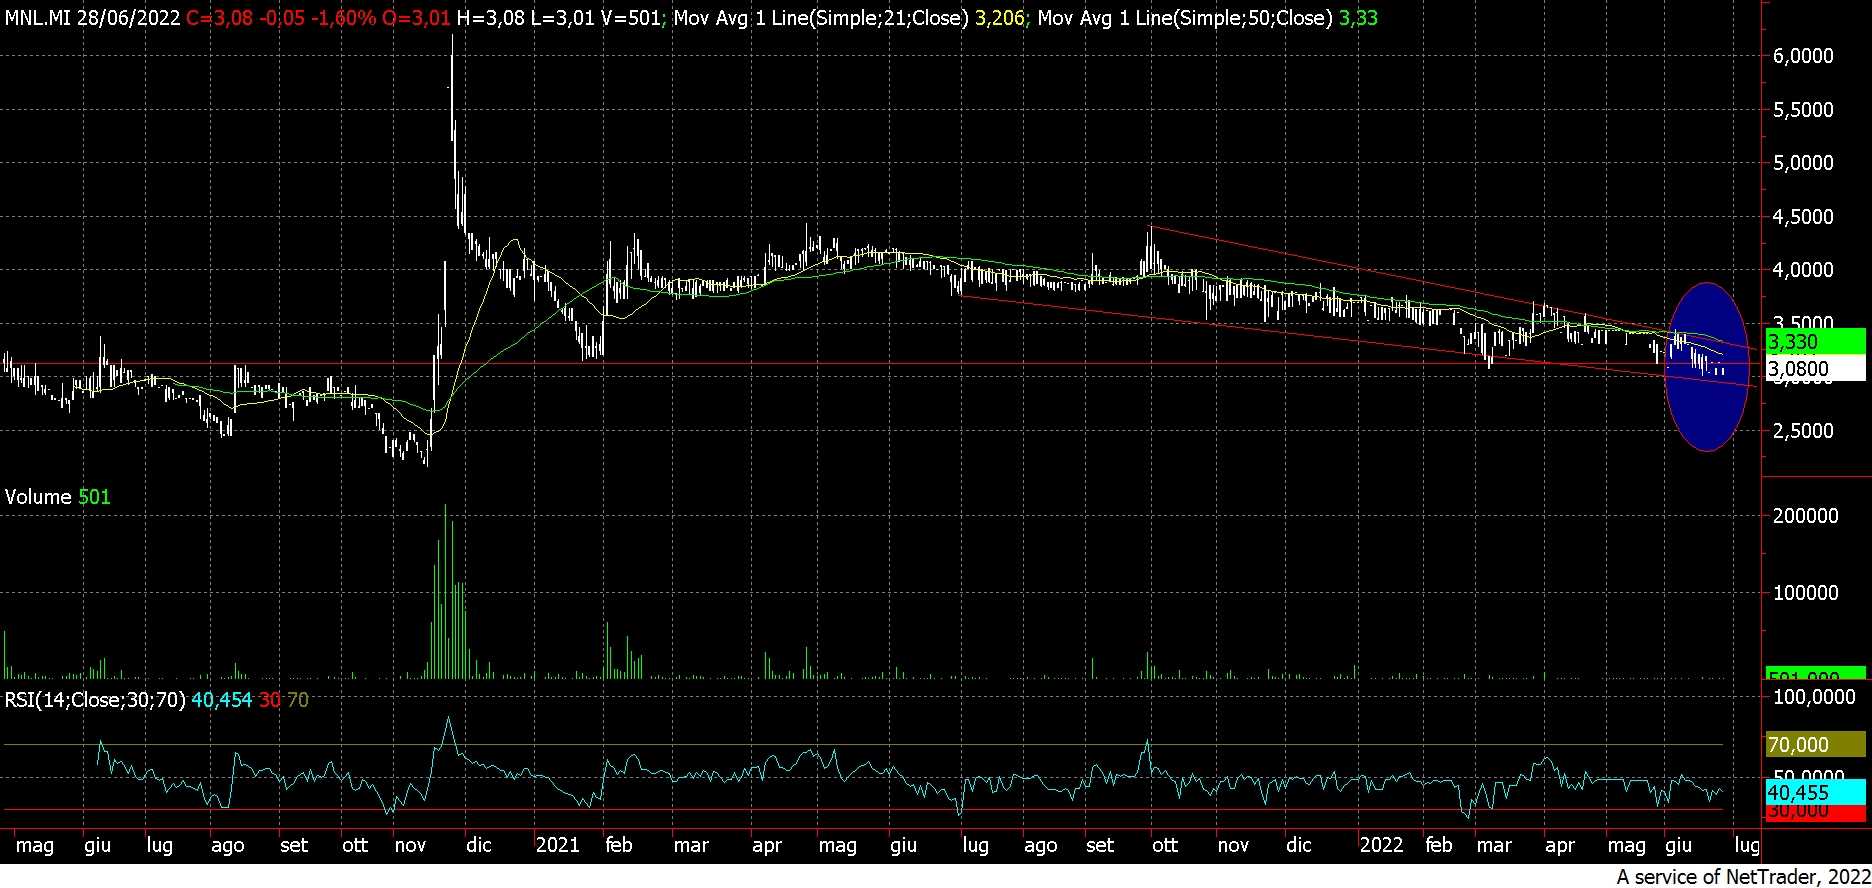
Task: Click the green 3,330 price tag
Action: click(1814, 342)
